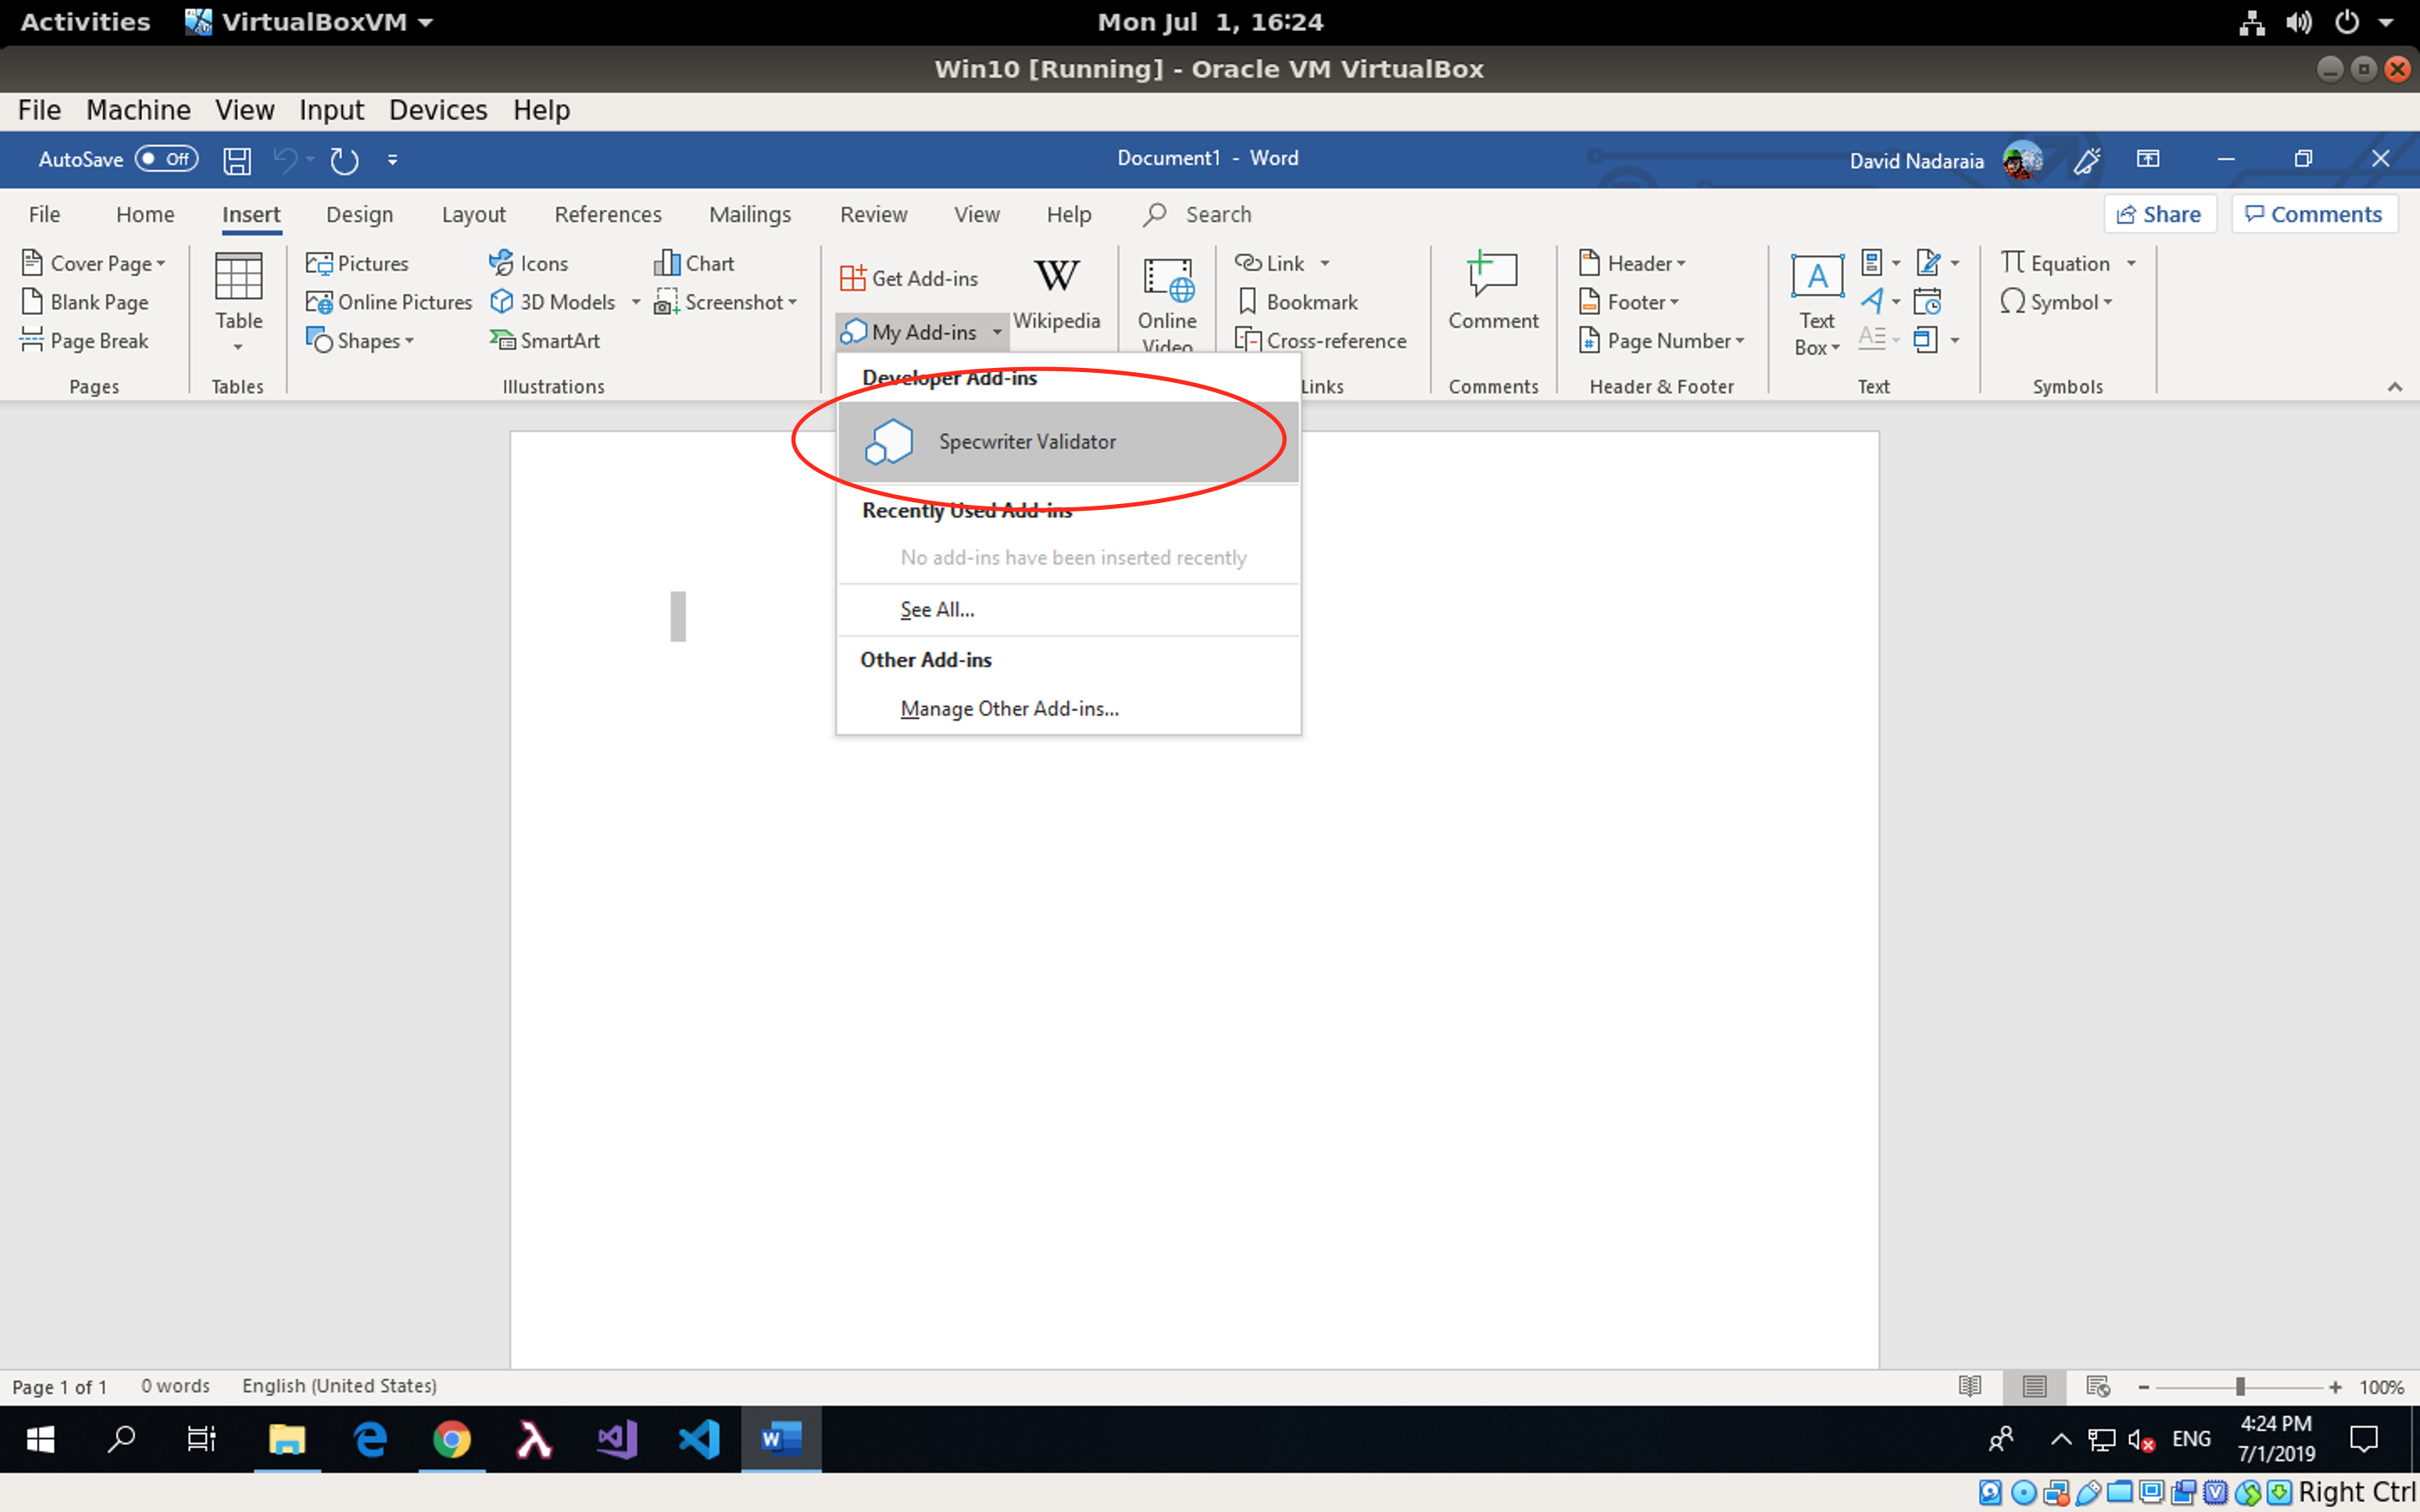Zoom out with the minus button

pyautogui.click(x=2144, y=1387)
